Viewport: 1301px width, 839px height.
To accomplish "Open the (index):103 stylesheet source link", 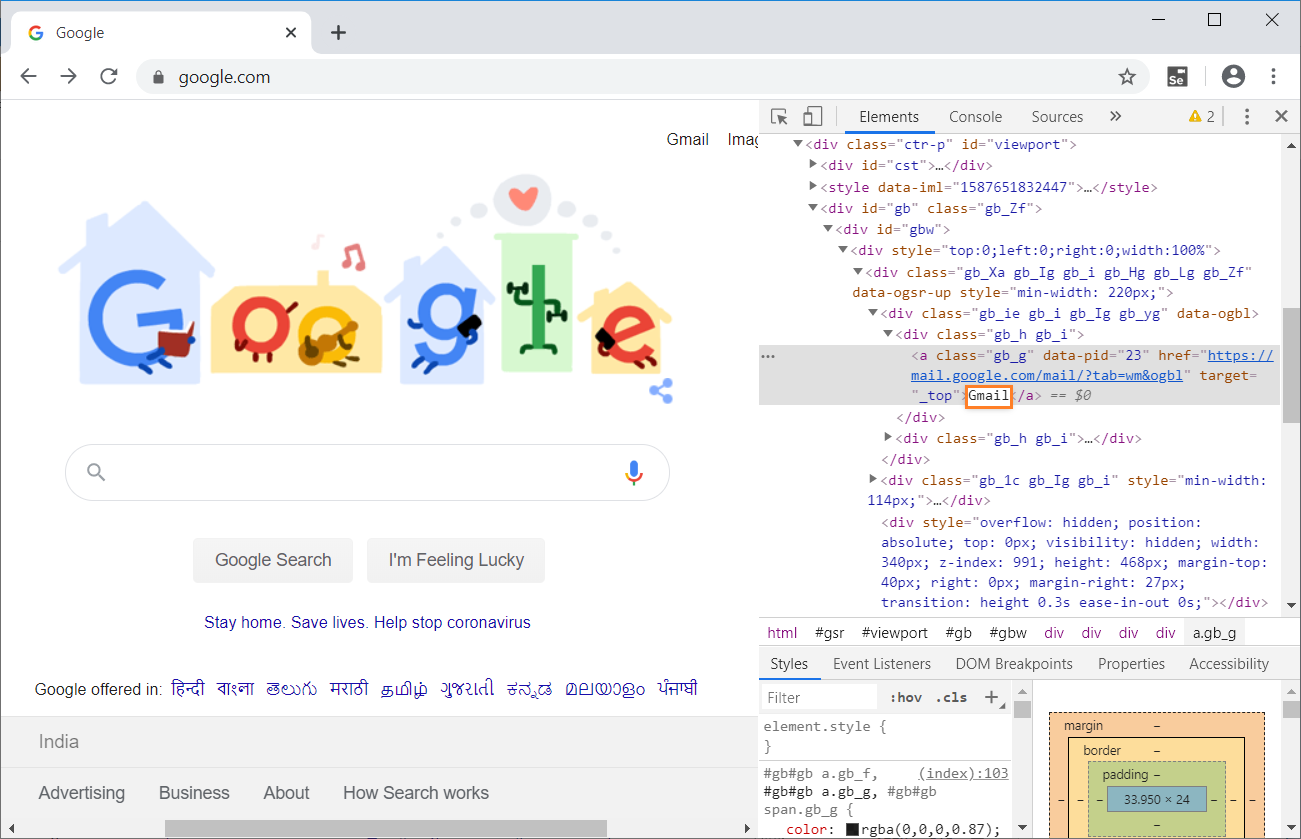I will coord(963,773).
